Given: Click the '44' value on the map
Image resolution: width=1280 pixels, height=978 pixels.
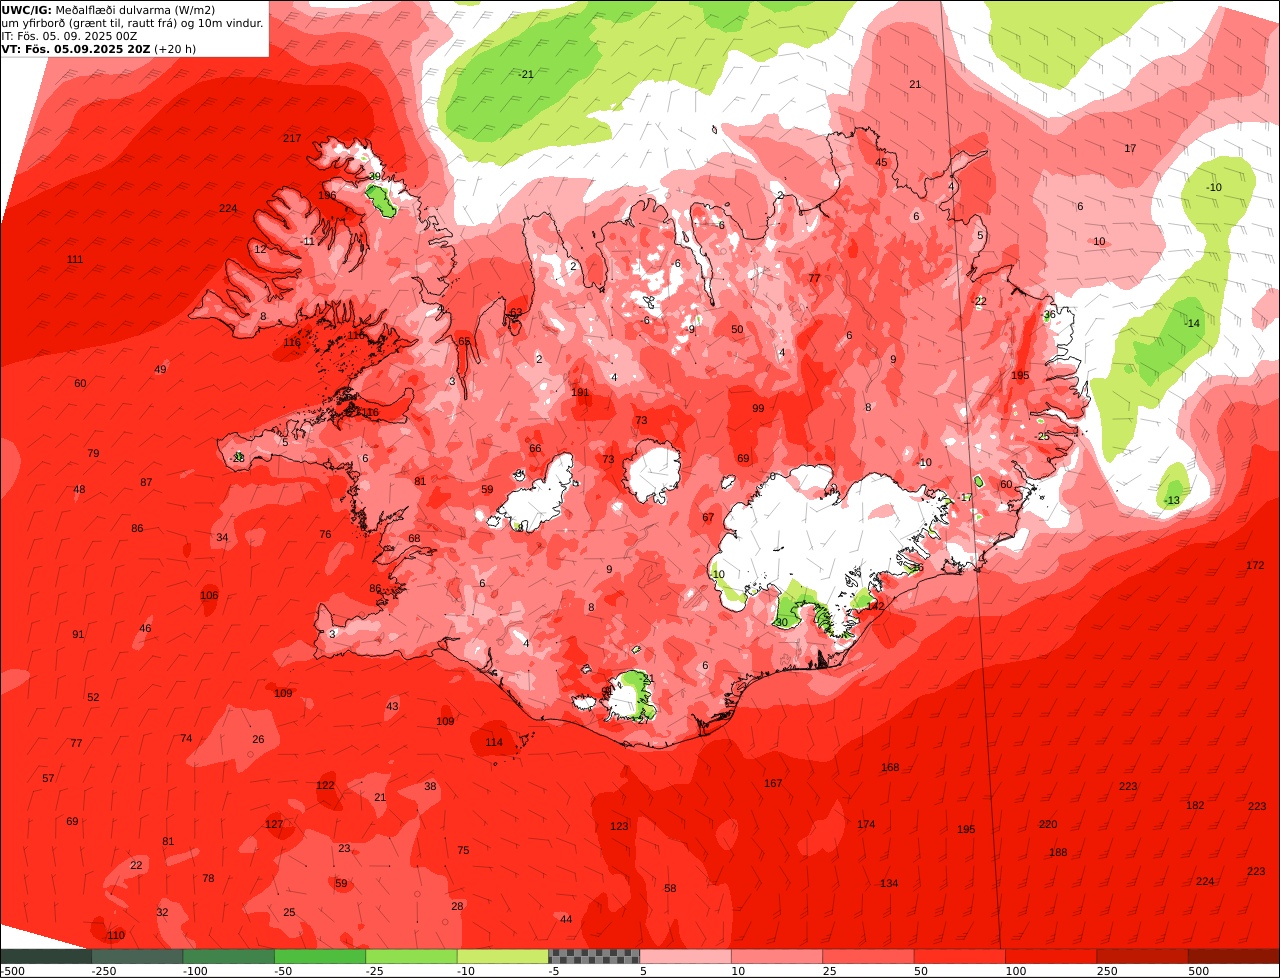Looking at the screenshot, I should tap(566, 919).
